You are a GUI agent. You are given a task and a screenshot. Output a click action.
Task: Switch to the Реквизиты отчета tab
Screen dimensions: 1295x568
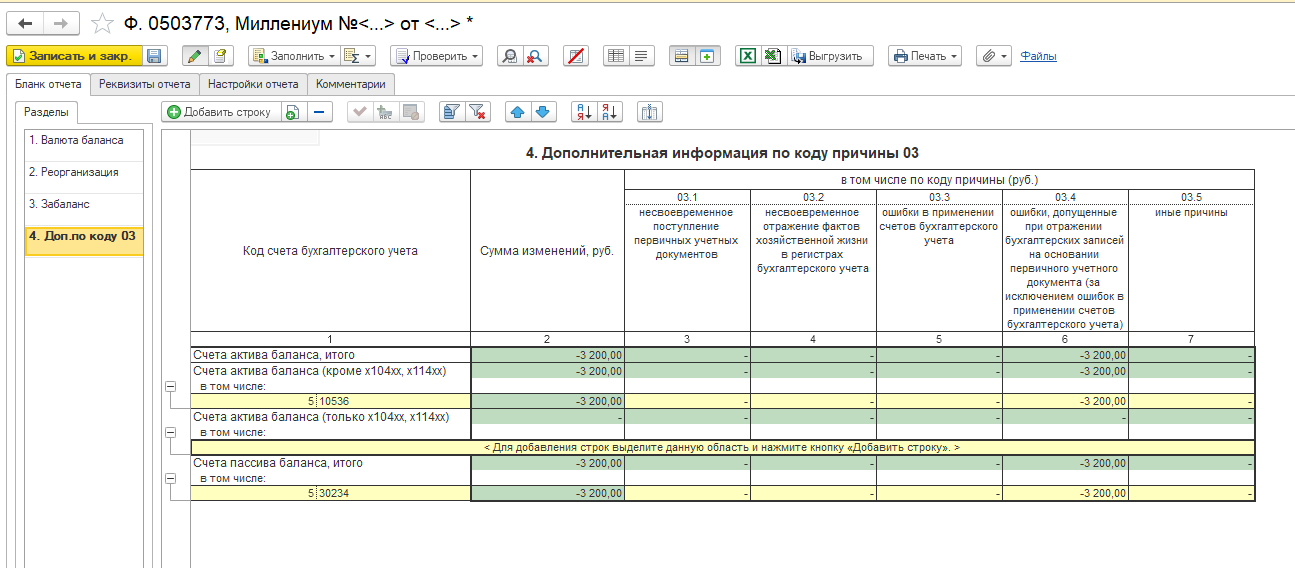point(145,85)
